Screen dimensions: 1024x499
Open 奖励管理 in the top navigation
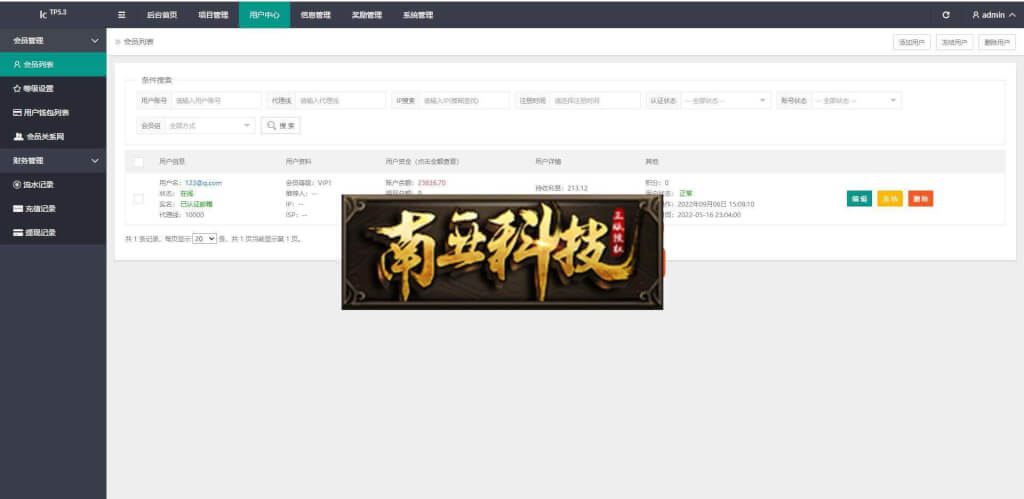366,15
